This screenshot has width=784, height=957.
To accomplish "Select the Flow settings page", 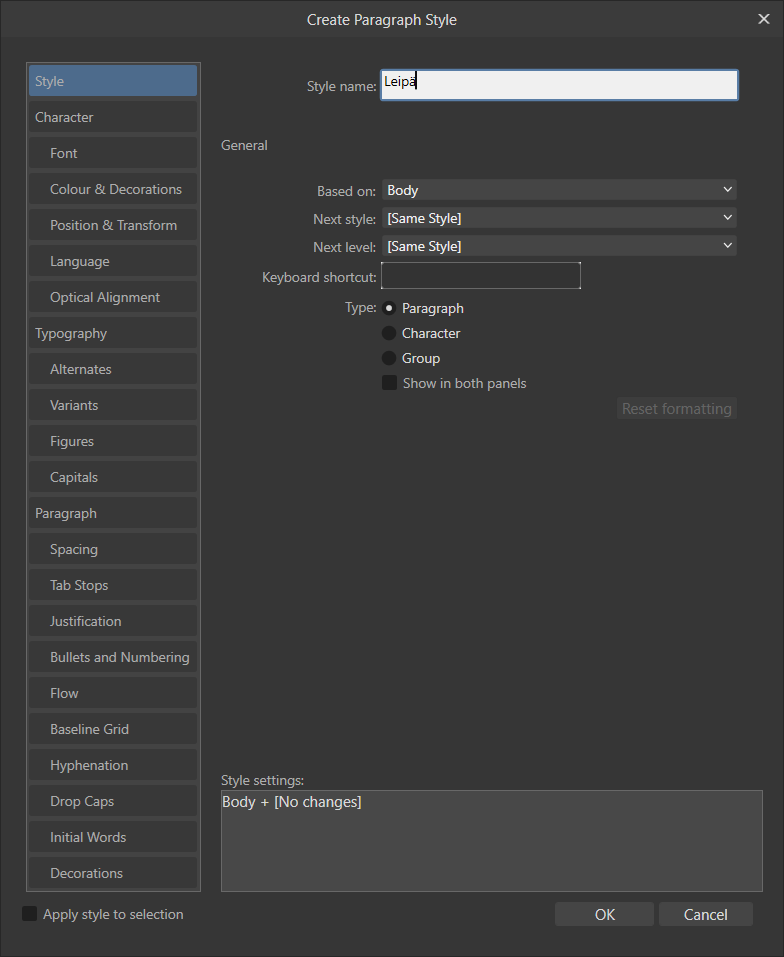I will (x=113, y=693).
